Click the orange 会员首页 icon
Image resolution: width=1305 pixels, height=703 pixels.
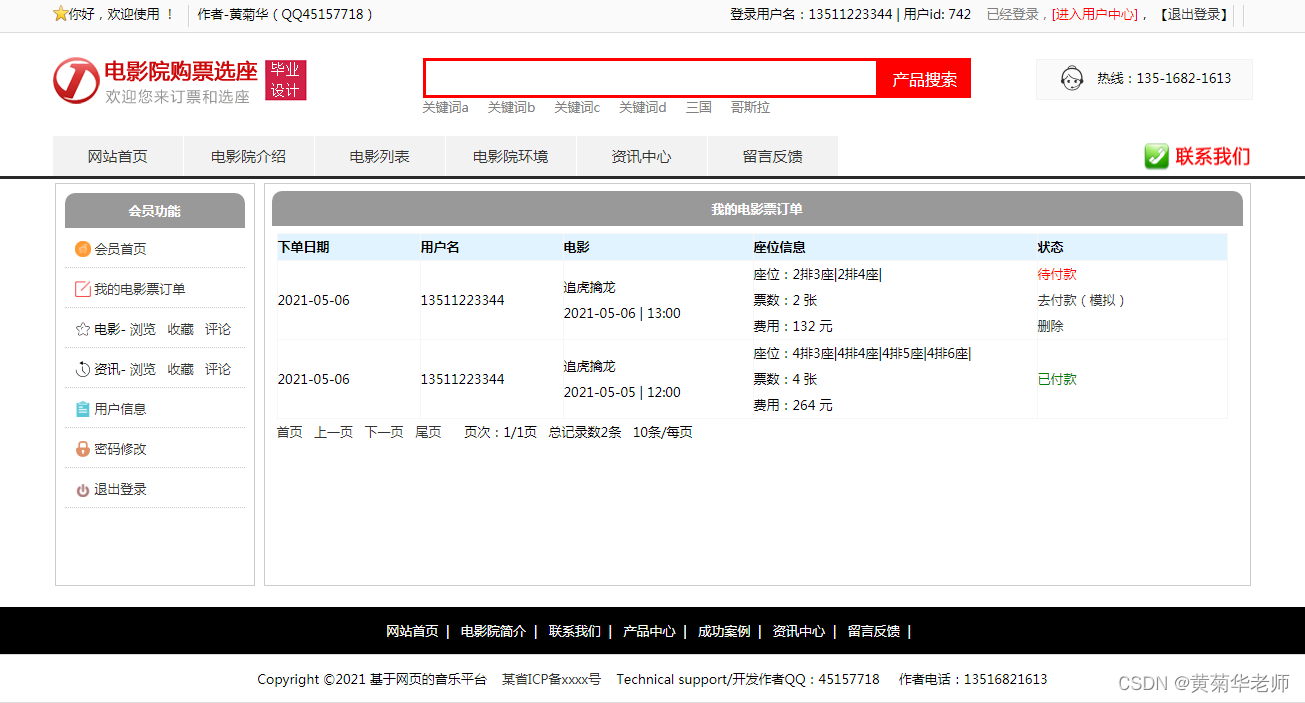point(83,249)
